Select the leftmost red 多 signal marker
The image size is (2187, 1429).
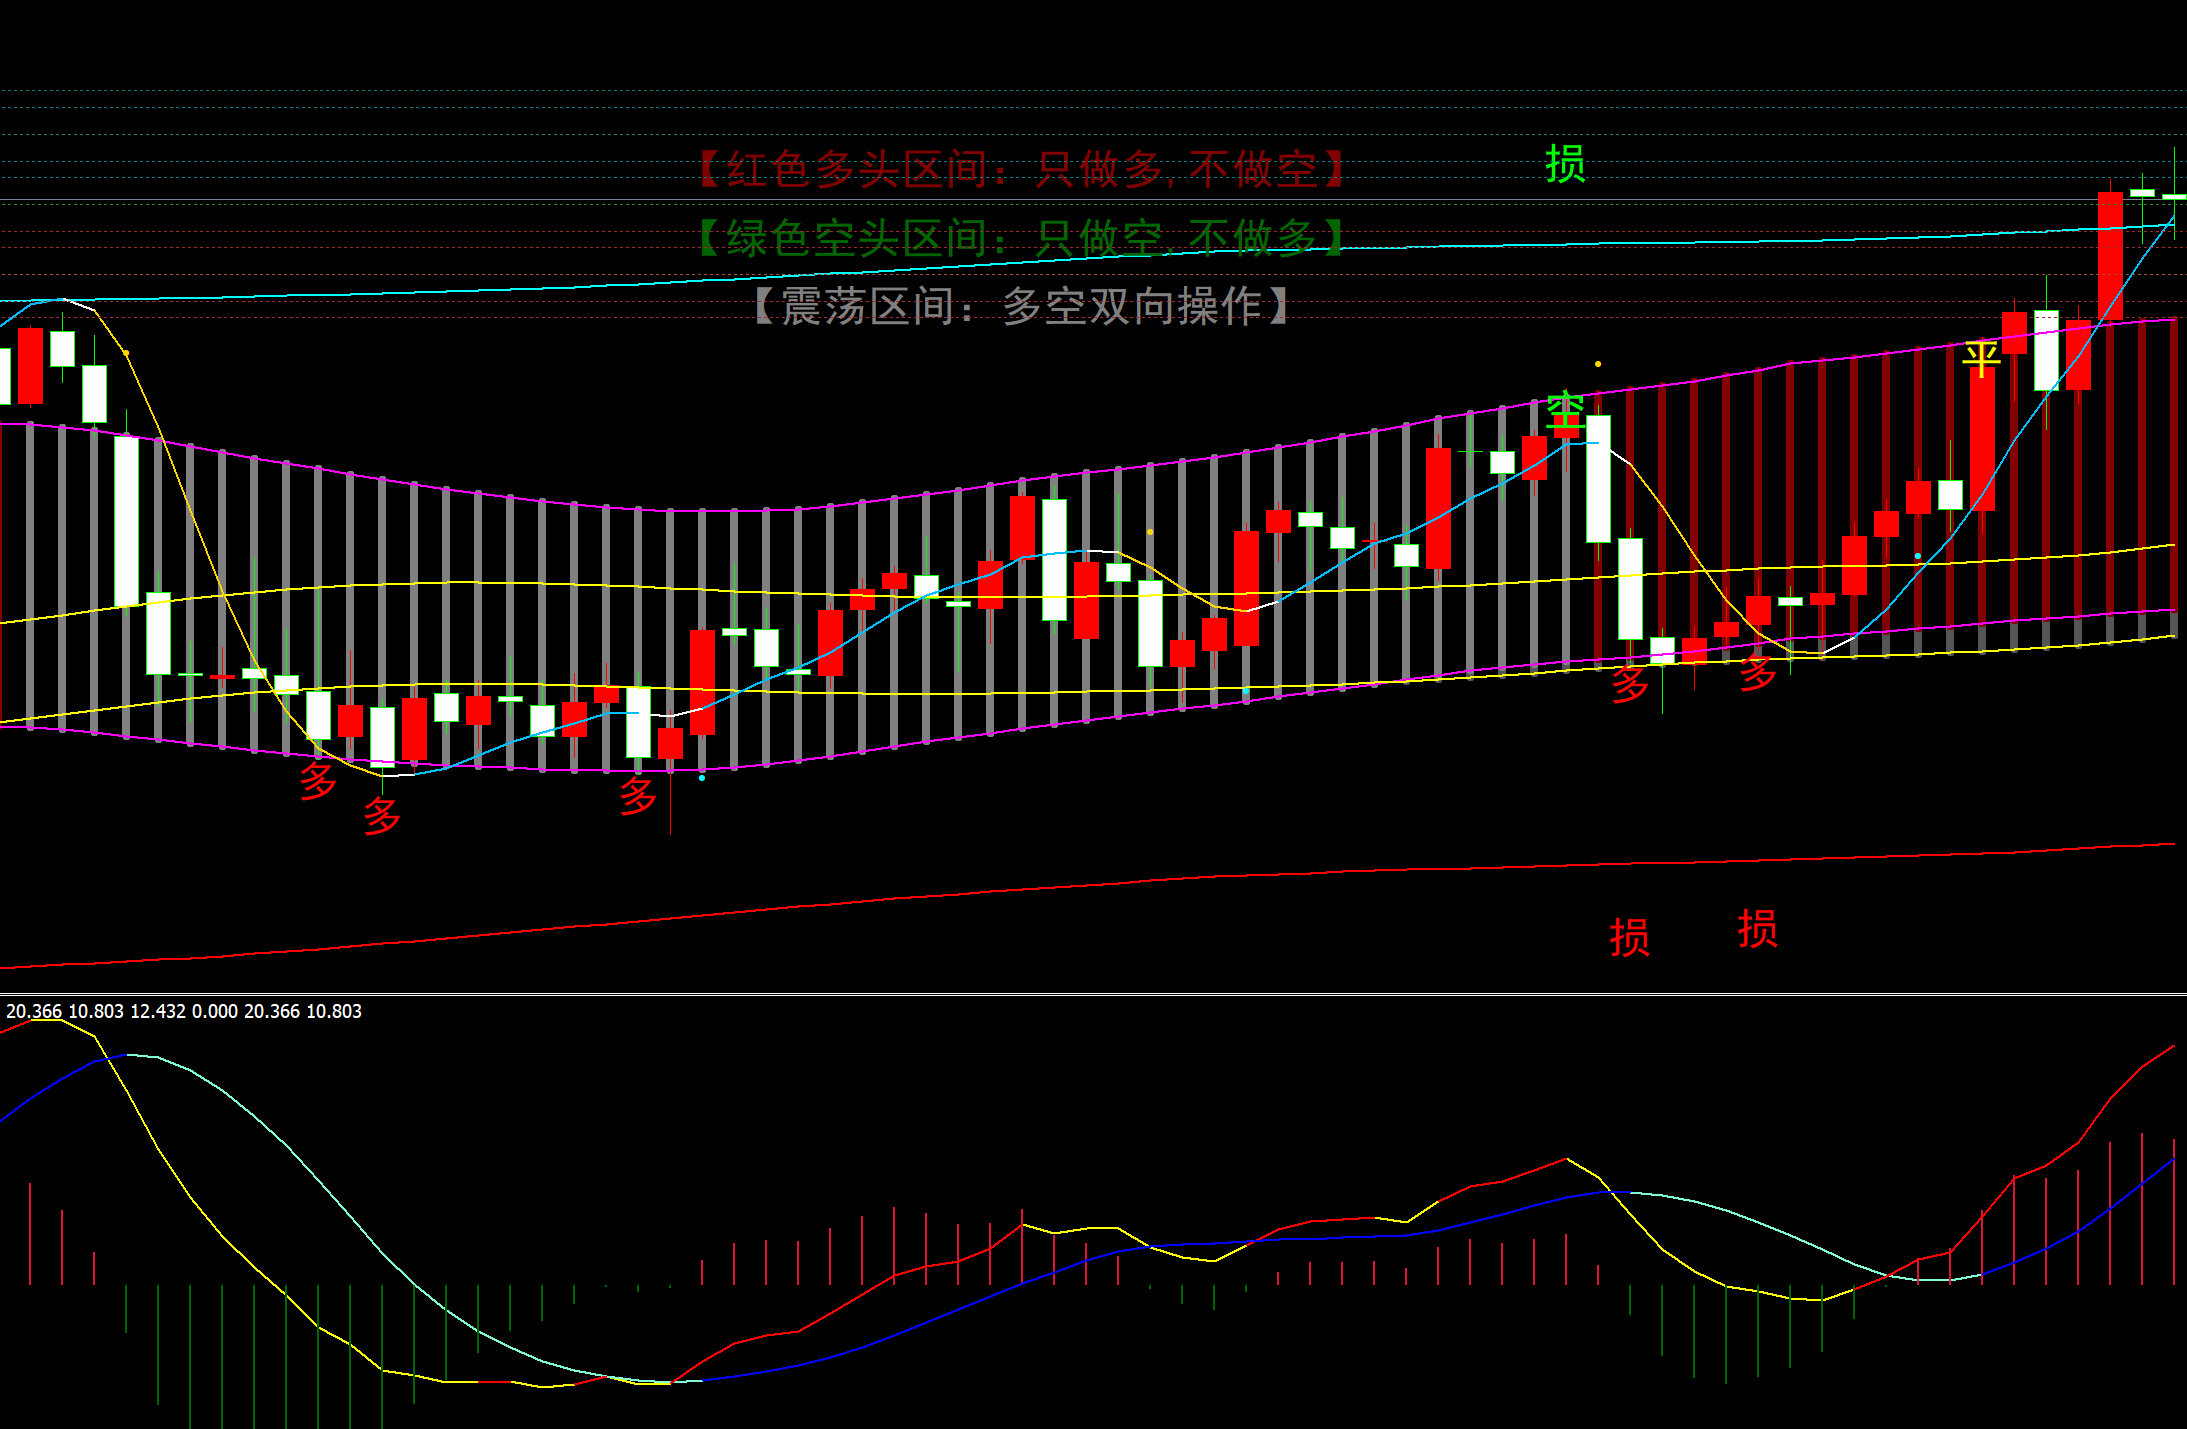click(x=318, y=780)
